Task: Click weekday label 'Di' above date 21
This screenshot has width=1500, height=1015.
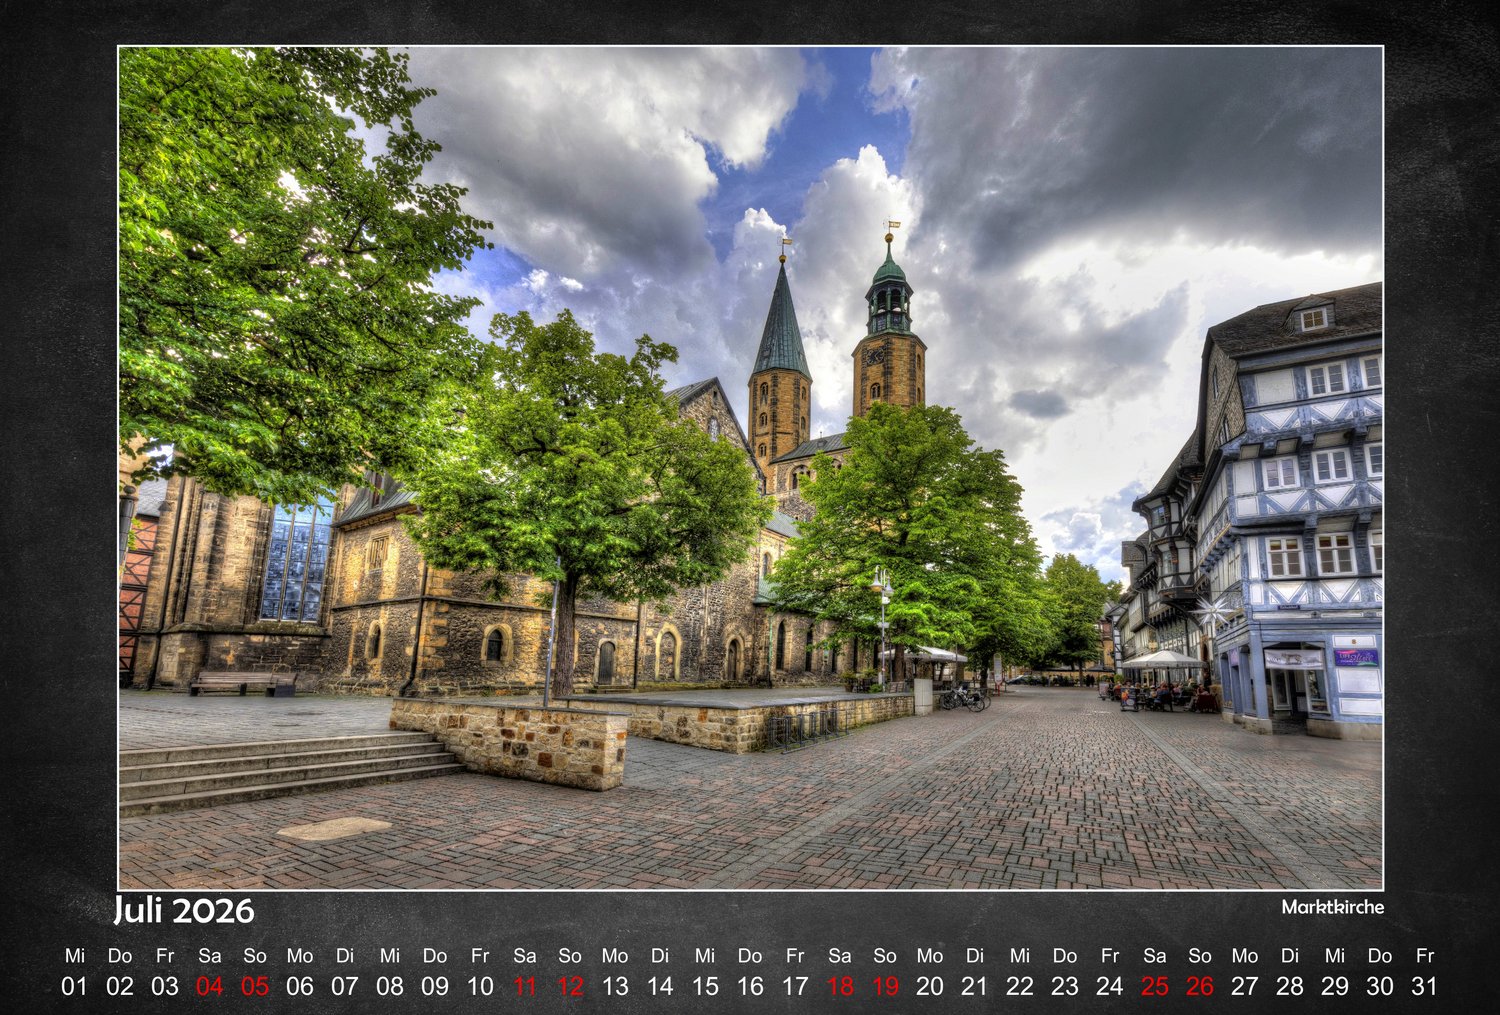Action: point(975,956)
